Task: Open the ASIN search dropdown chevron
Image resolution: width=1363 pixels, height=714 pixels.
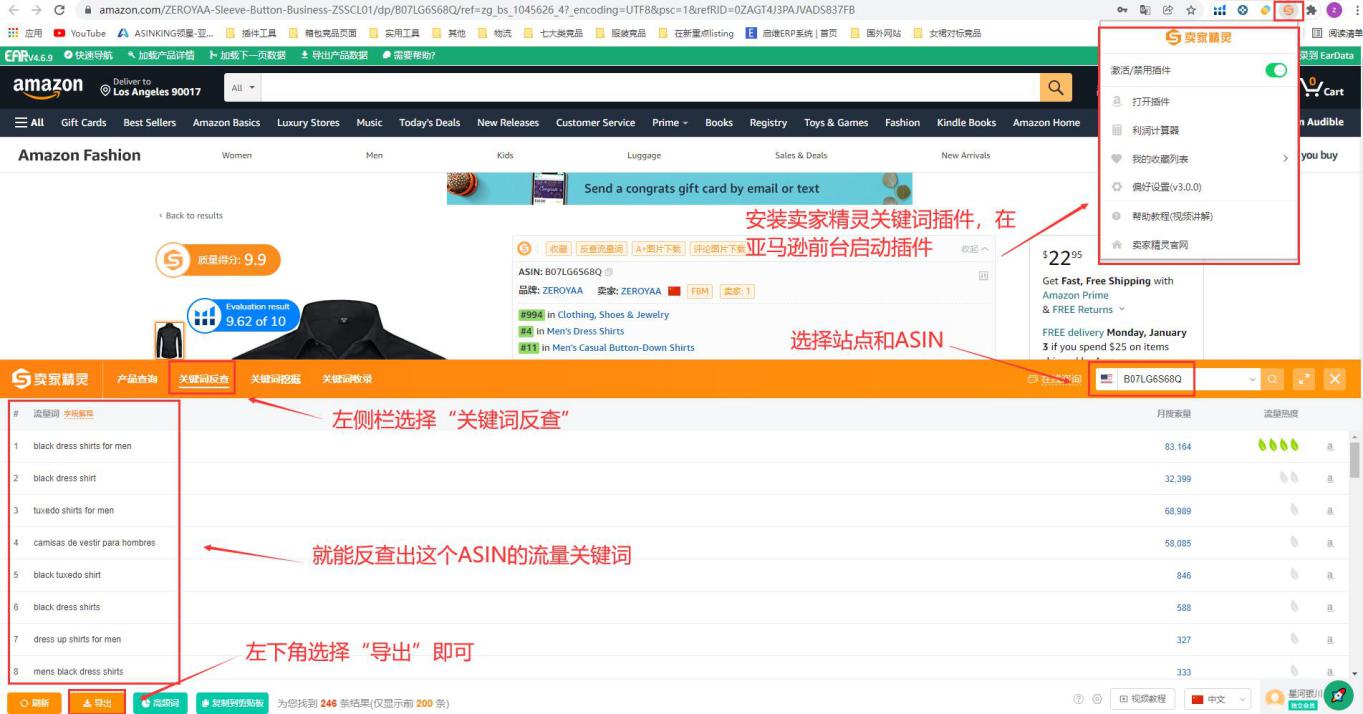Action: click(1254, 379)
